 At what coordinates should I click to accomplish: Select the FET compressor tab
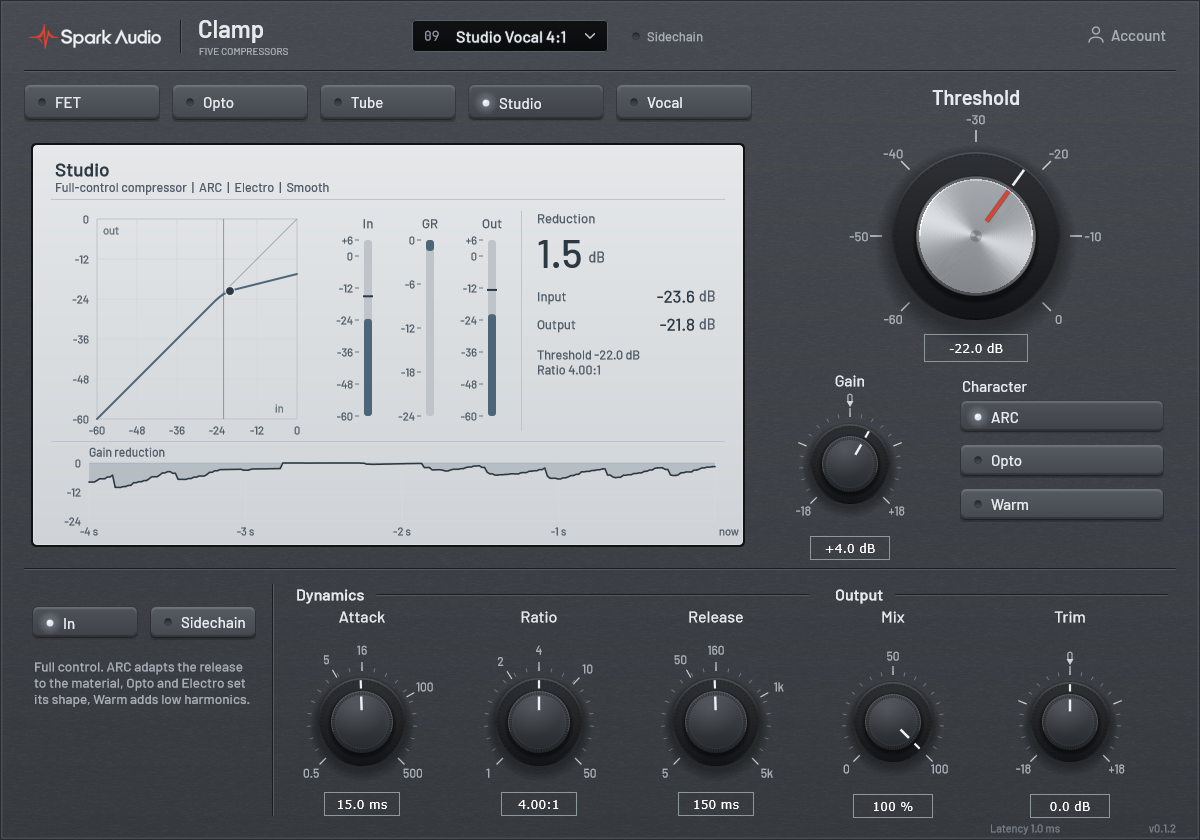[92, 102]
